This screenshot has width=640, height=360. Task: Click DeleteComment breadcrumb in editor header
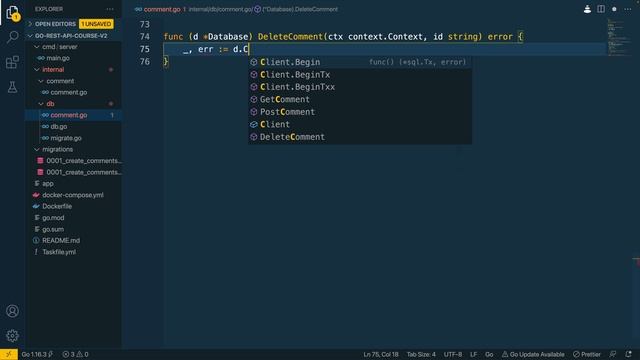(x=300, y=9)
